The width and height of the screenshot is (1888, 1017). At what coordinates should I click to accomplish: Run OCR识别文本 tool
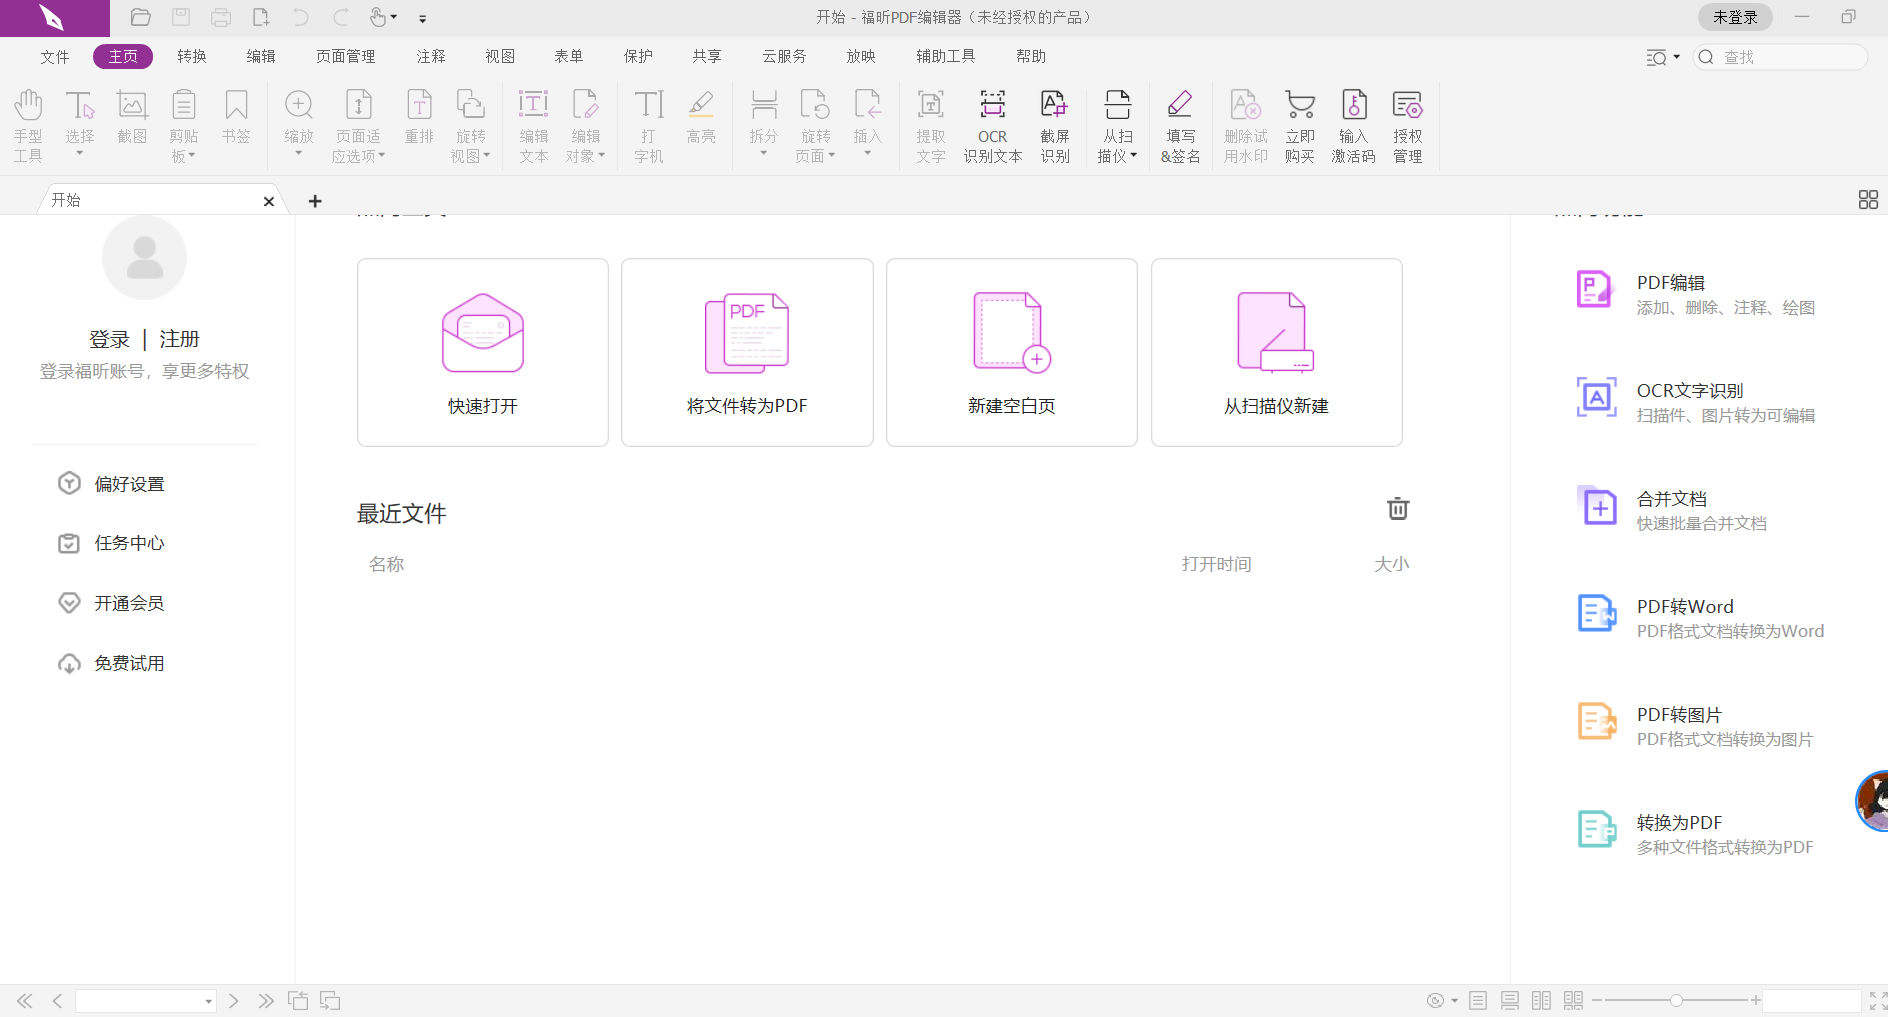coord(993,126)
